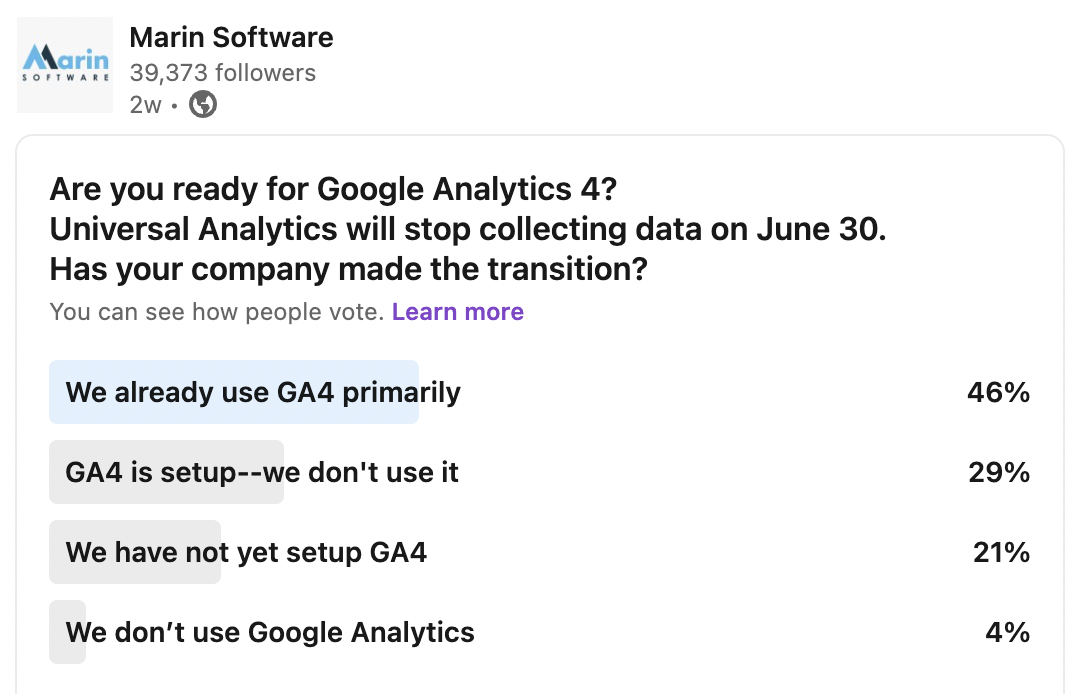Open the Marin Software company name link

[231, 38]
